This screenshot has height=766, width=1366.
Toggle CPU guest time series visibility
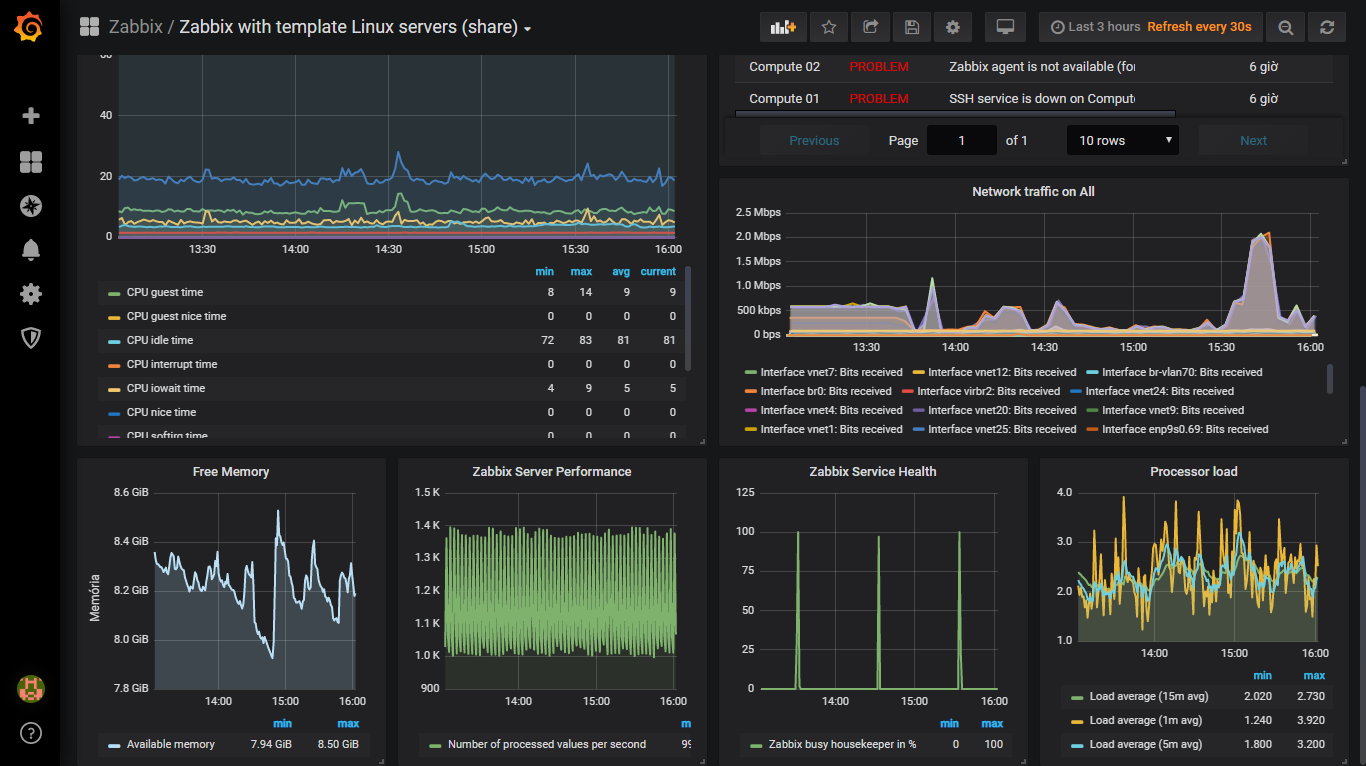[164, 292]
